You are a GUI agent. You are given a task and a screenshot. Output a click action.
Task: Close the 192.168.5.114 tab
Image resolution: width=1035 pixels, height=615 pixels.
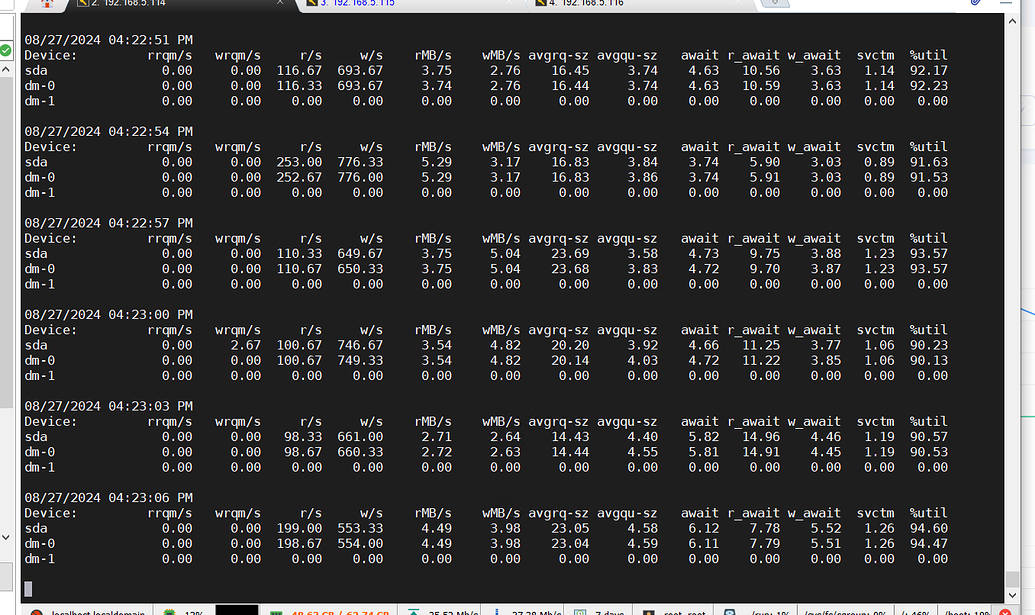[x=282, y=4]
